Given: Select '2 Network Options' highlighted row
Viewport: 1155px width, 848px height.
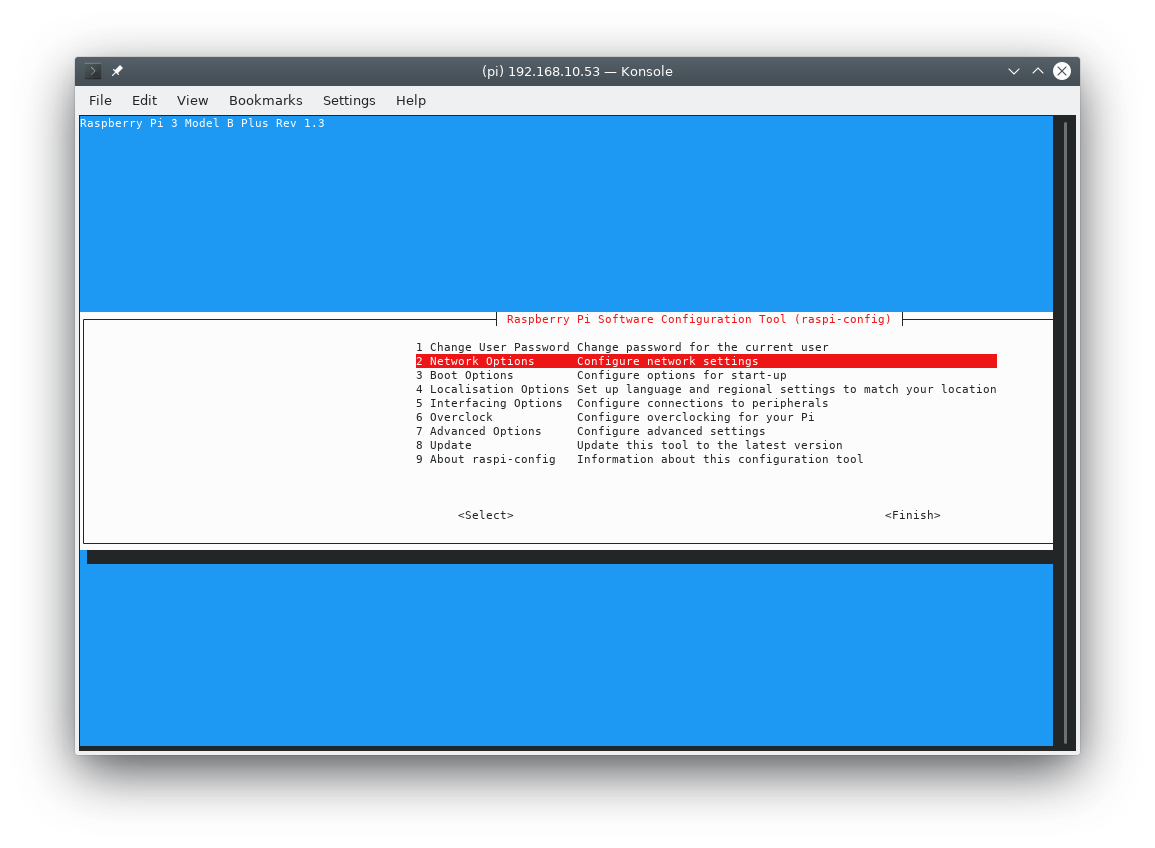Looking at the screenshot, I should pos(706,361).
